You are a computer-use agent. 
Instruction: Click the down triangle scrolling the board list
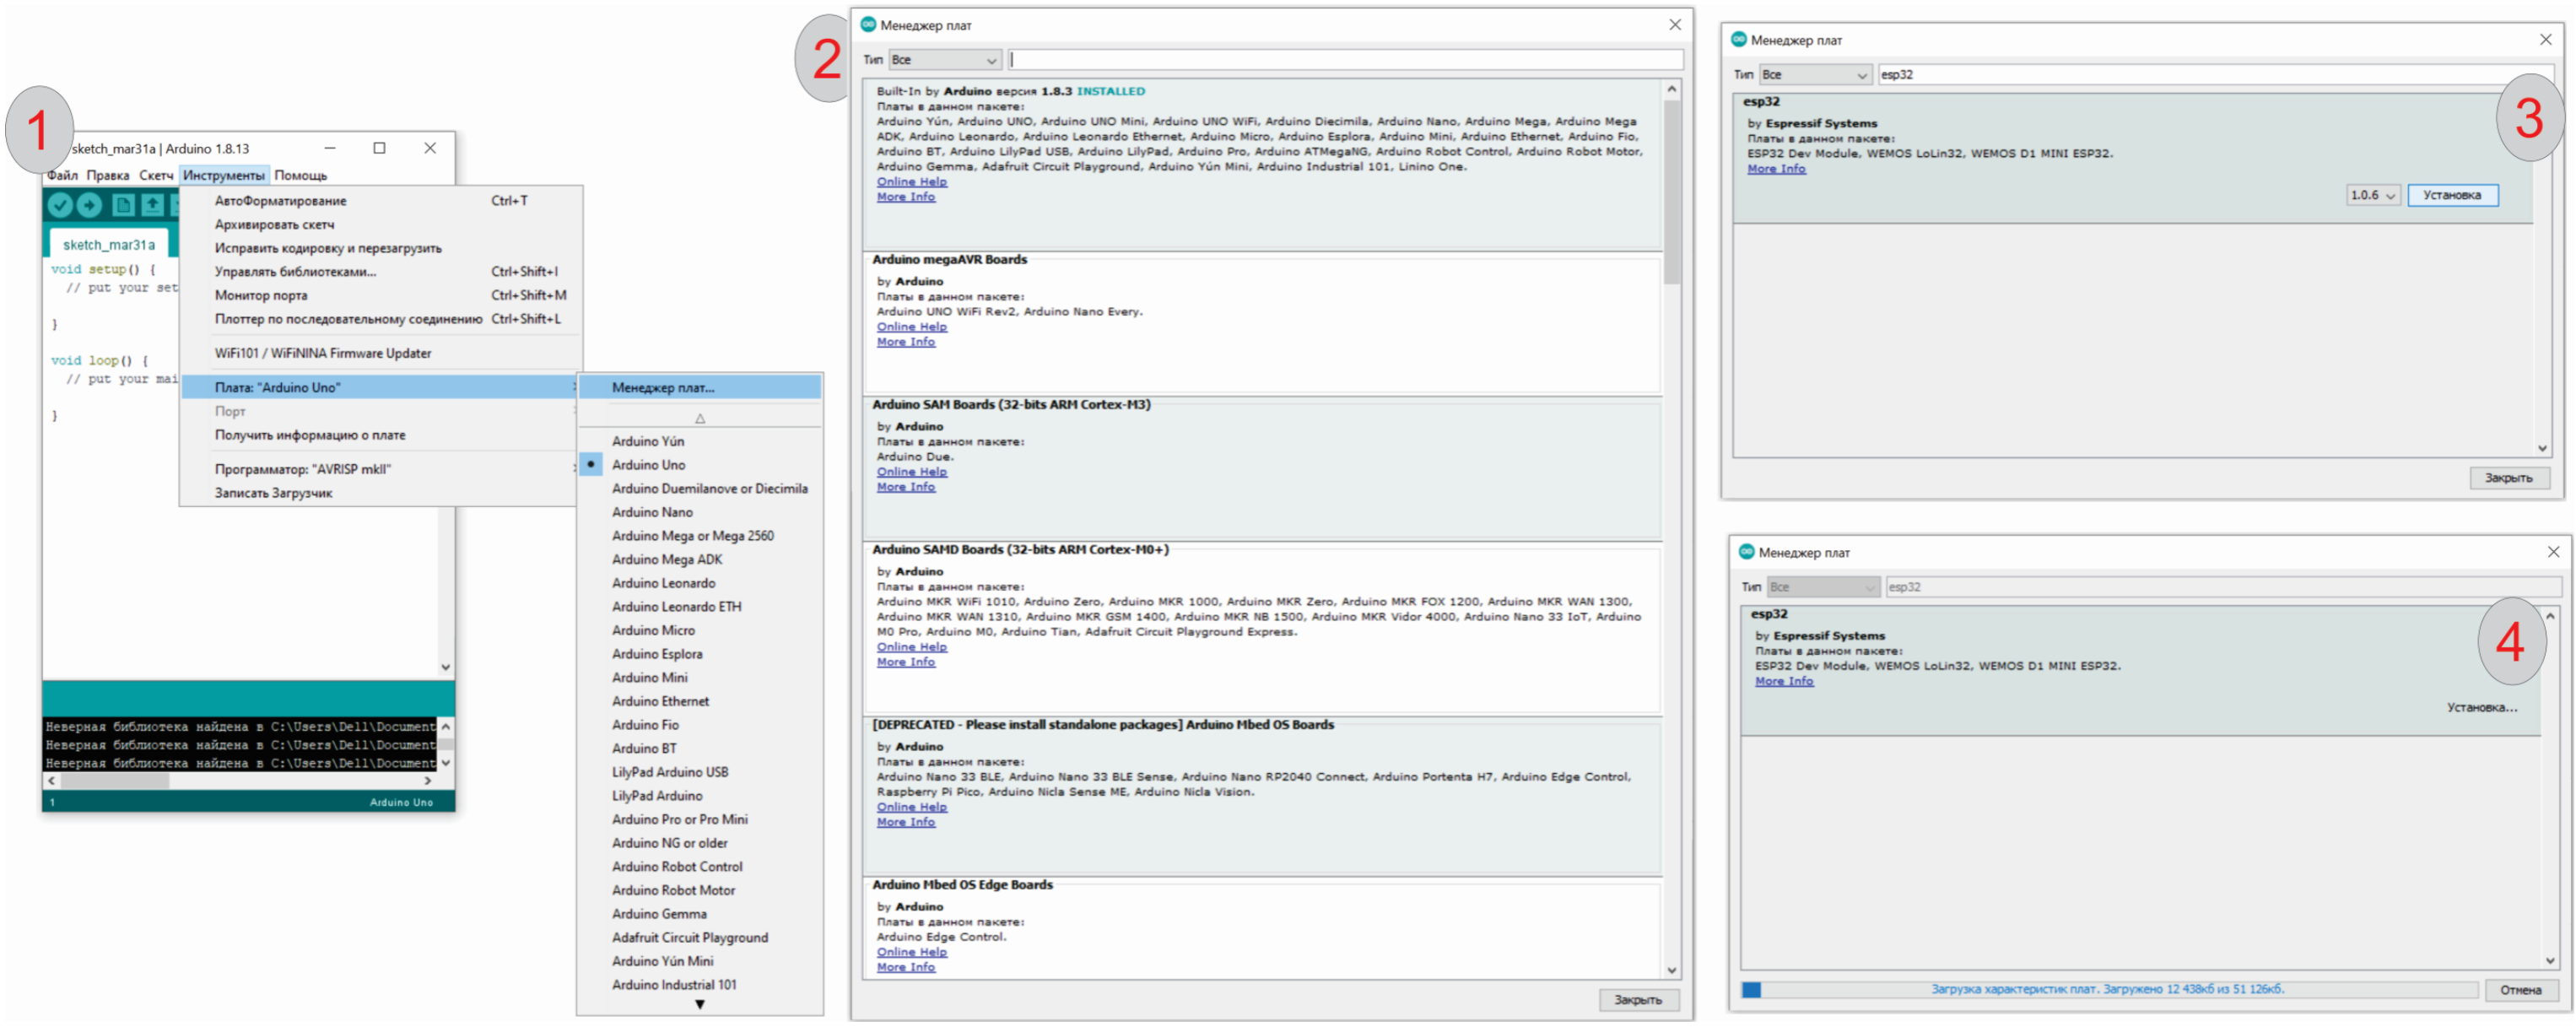pyautogui.click(x=699, y=1004)
